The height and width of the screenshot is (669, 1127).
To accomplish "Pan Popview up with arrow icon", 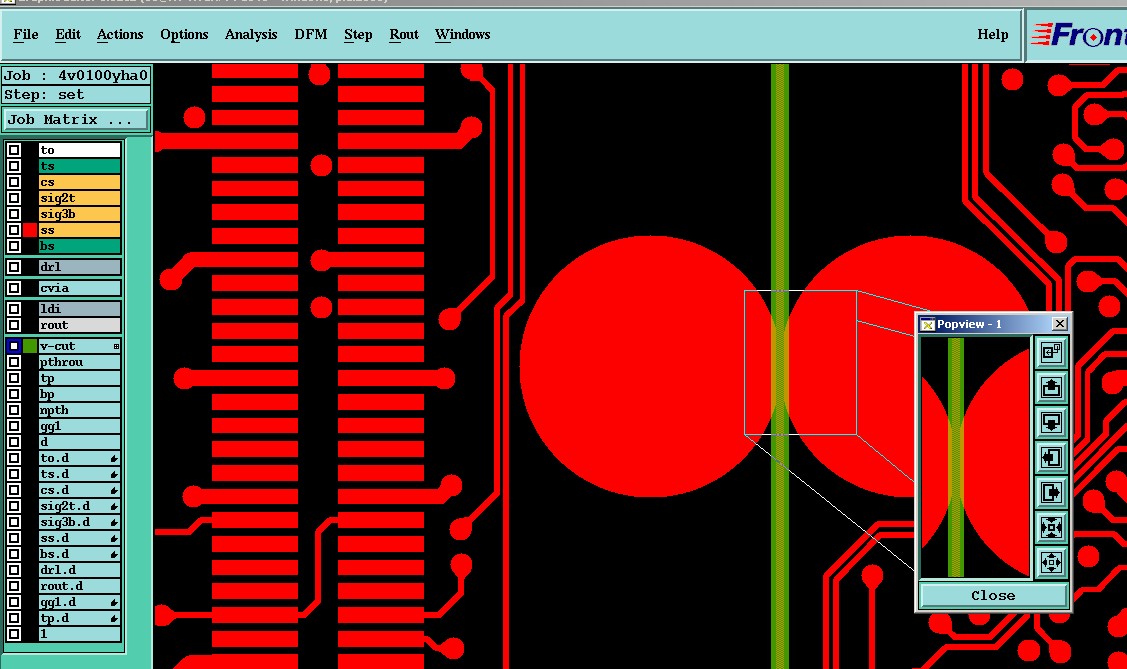I will tap(1051, 387).
